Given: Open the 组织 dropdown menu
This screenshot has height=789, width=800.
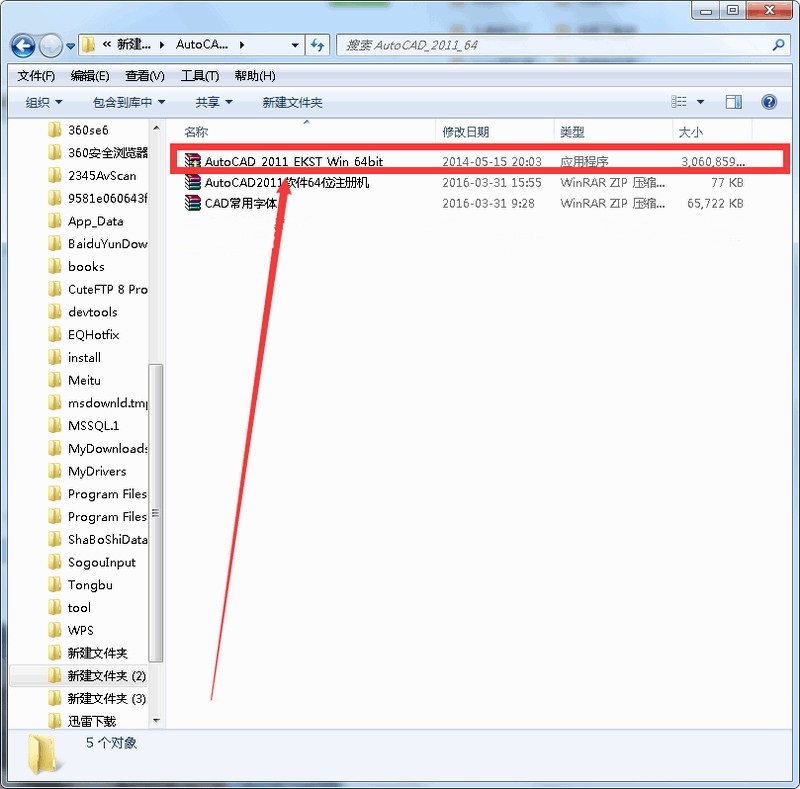Looking at the screenshot, I should pos(44,102).
